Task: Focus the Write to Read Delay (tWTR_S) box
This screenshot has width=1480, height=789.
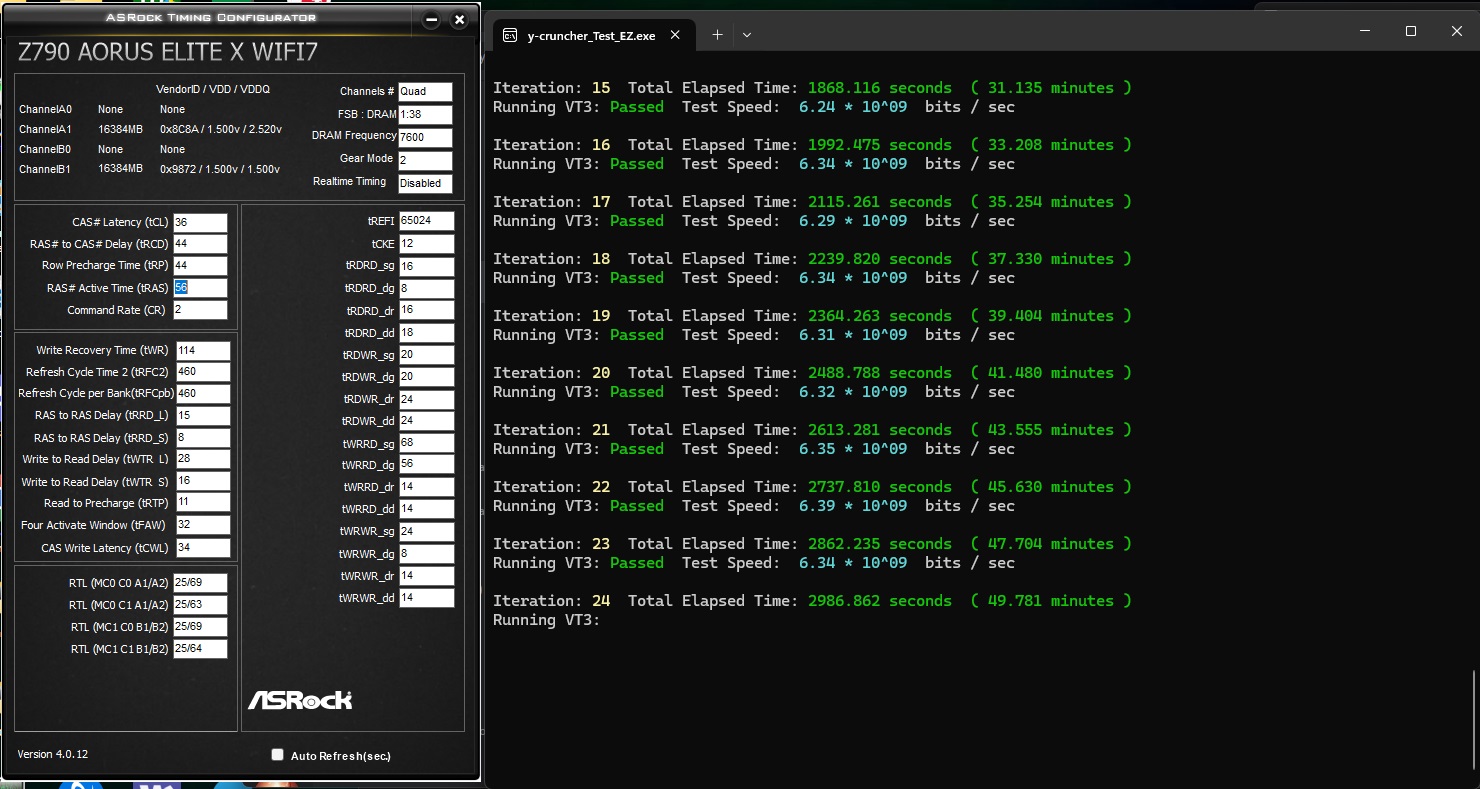Action: coord(203,481)
